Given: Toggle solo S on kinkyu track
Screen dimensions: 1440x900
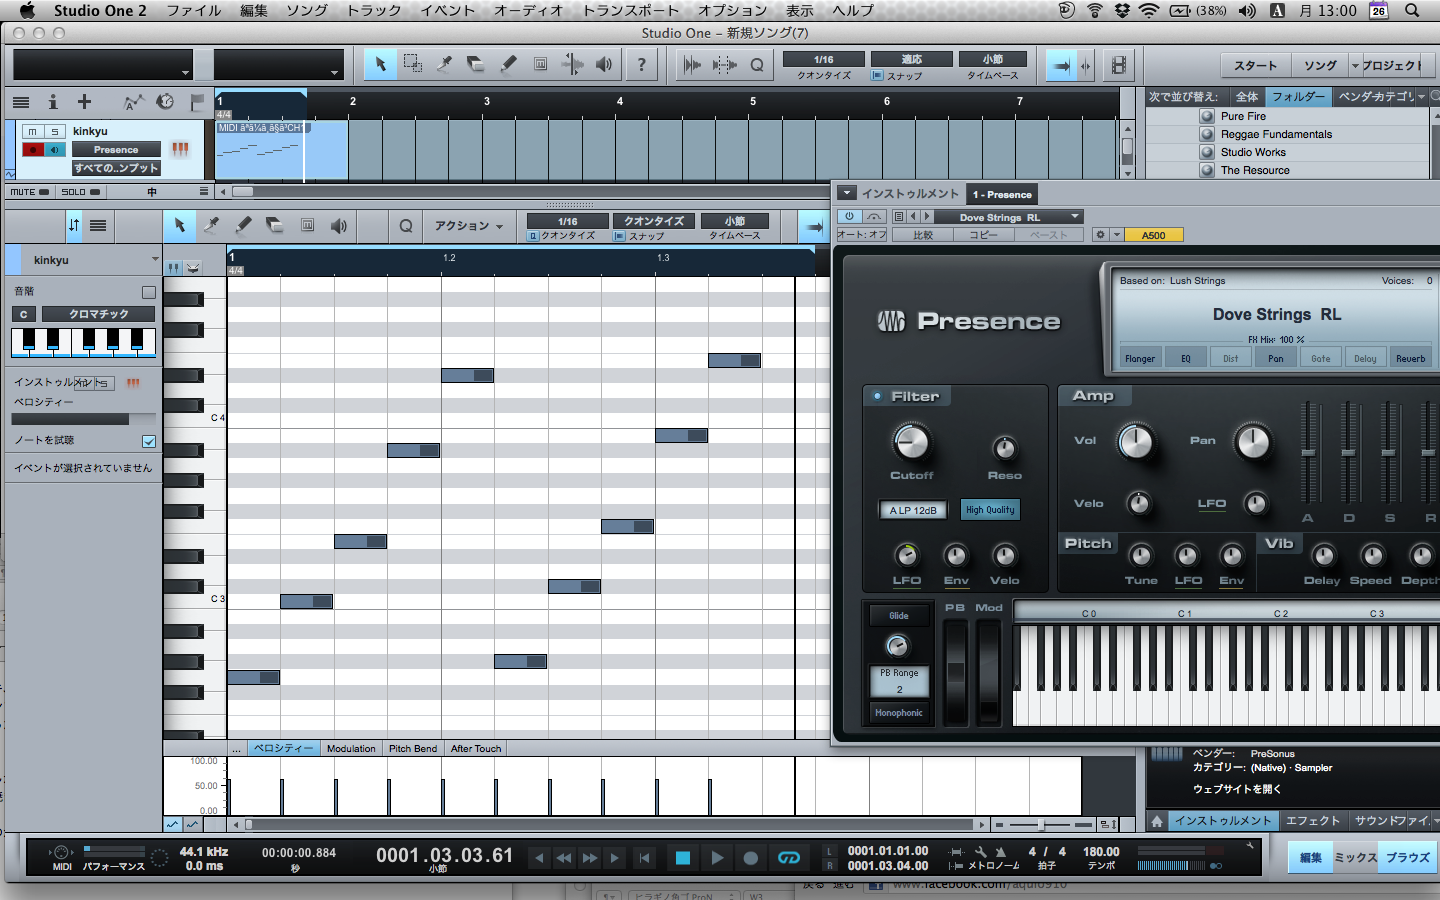Looking at the screenshot, I should (x=55, y=131).
